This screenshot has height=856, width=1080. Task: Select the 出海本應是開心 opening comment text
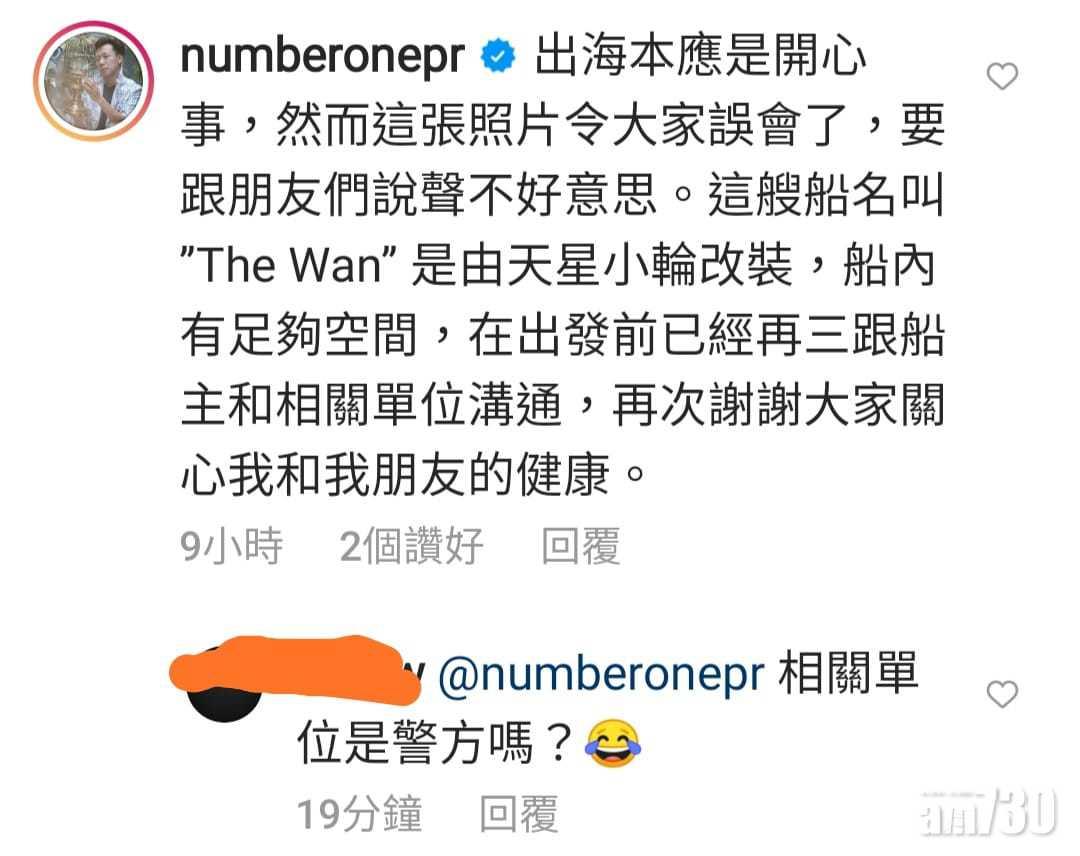700,56
